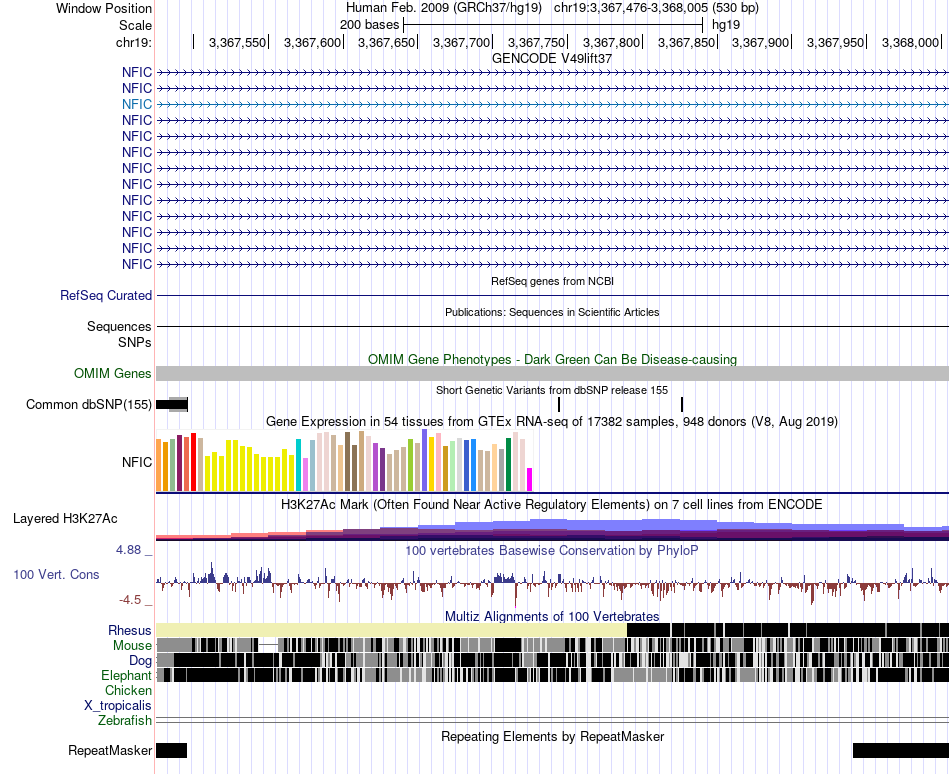Click 'Repeating Elements by RepeatMasker' title
This screenshot has height=774, width=950.
(x=552, y=736)
